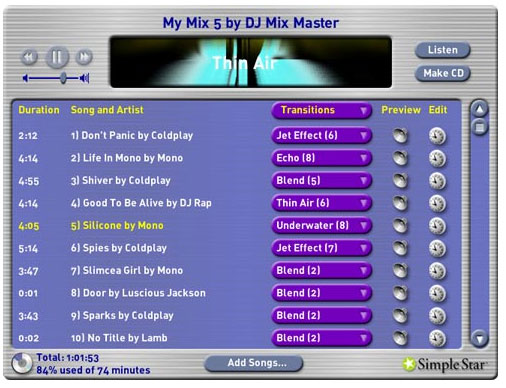
Task: Open Blend (2) dropdown for Slimcea Girl
Action: [x=321, y=271]
